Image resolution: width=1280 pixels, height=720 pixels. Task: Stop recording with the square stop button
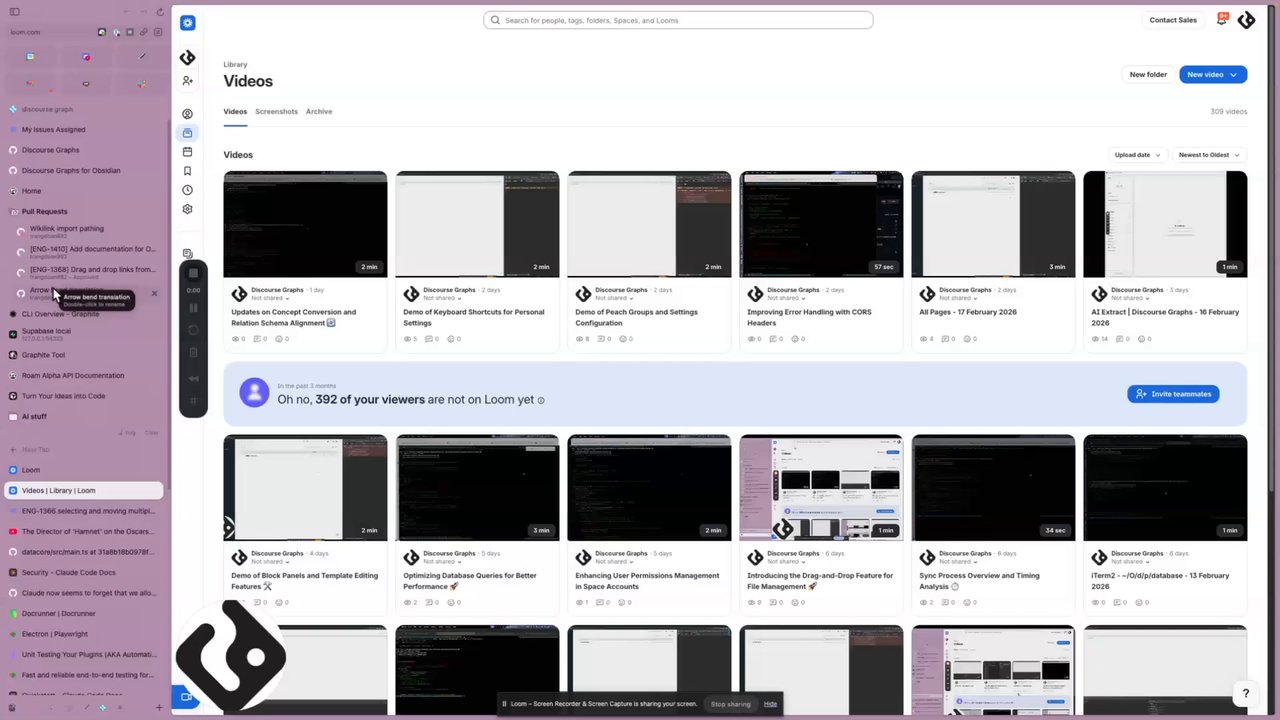click(193, 273)
